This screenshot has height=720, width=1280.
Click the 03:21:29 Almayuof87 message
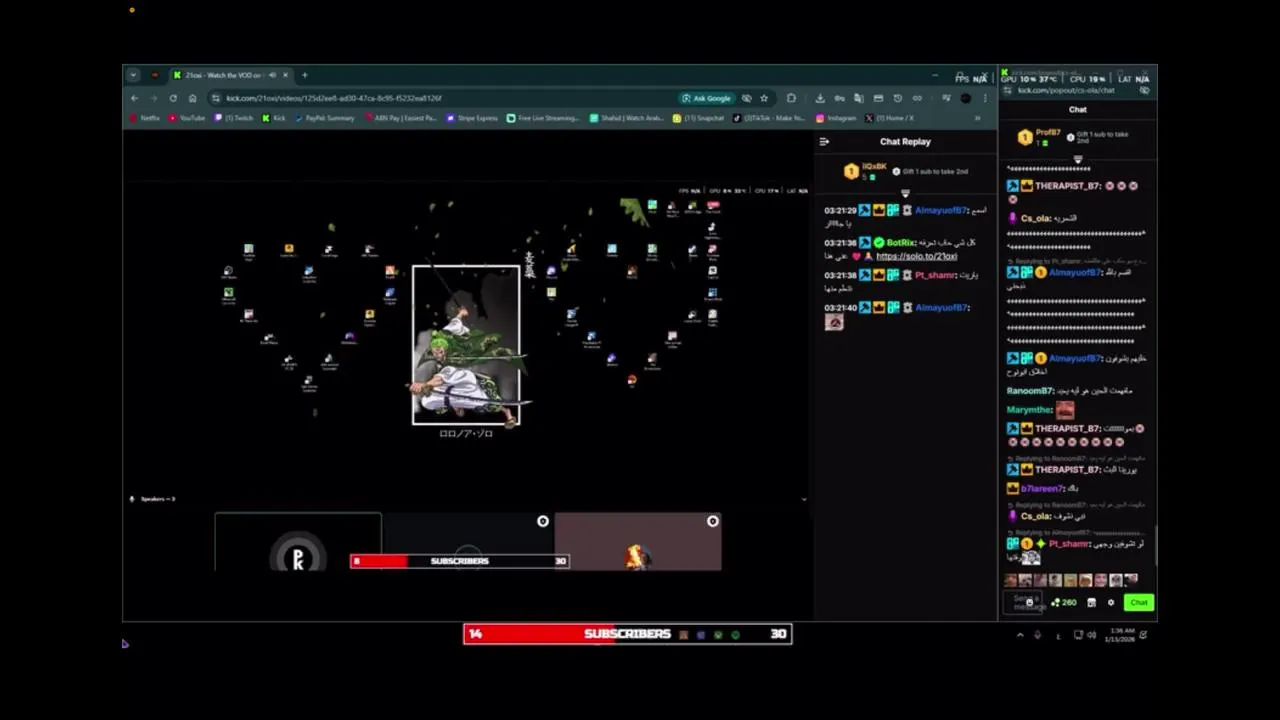[x=905, y=216]
